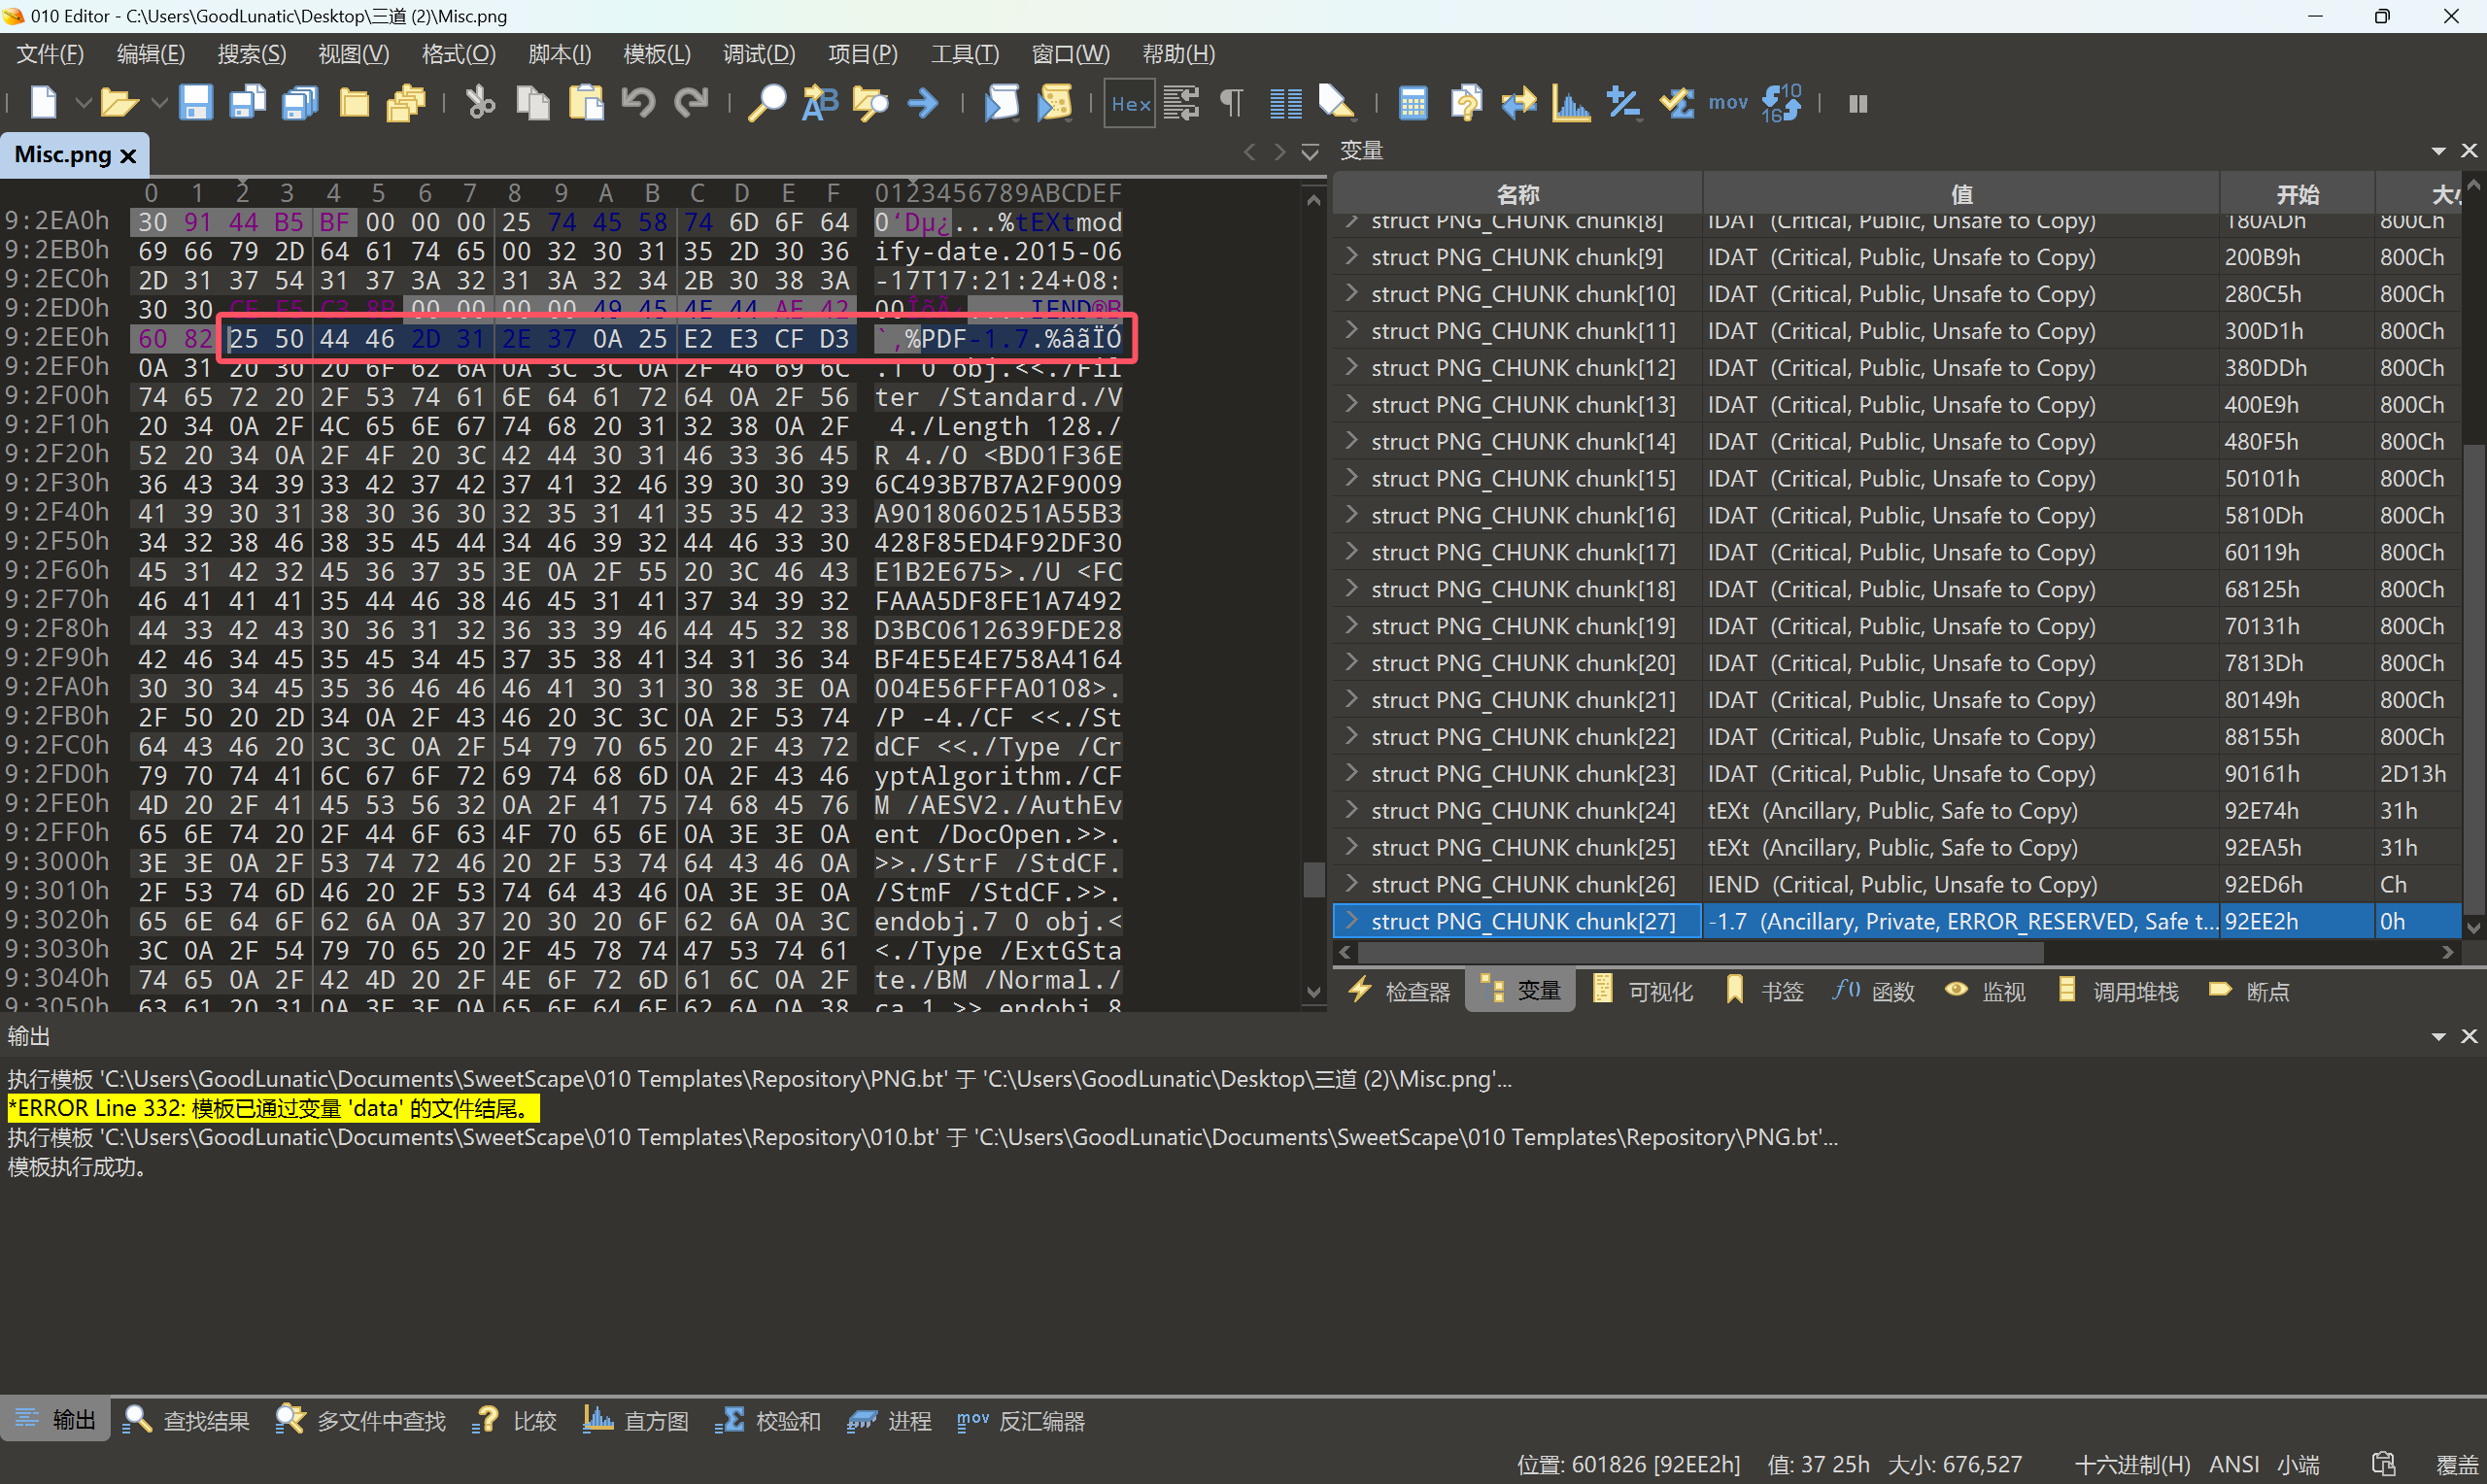
Task: Toggle Hex edit-as mode button
Action: (1130, 103)
